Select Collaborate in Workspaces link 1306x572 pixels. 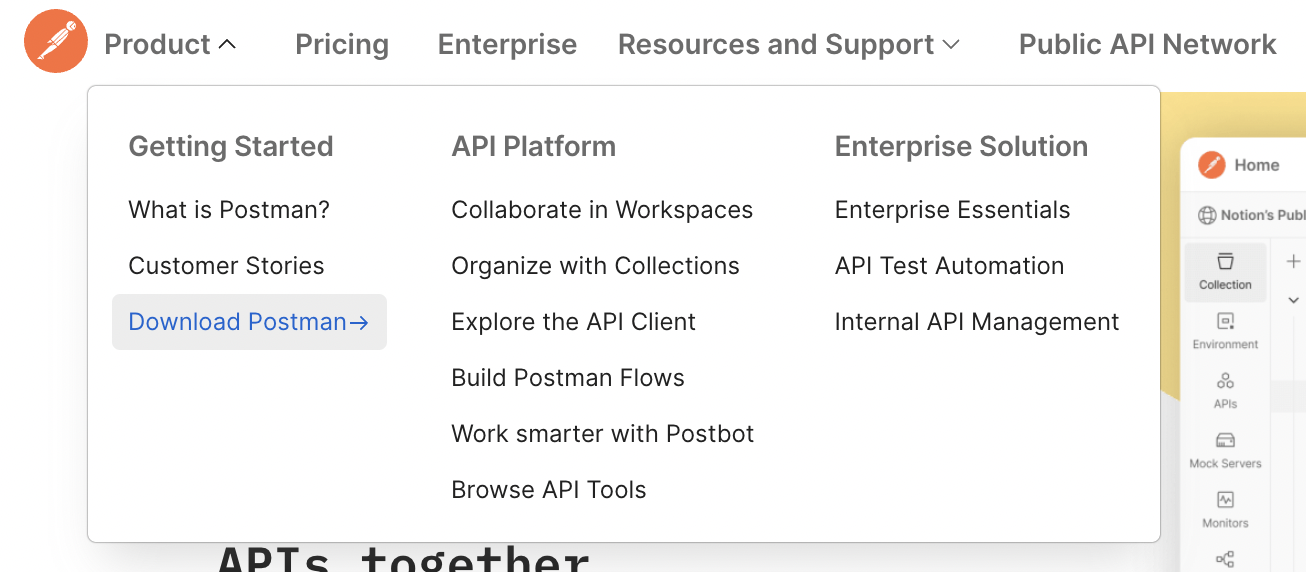[602, 210]
